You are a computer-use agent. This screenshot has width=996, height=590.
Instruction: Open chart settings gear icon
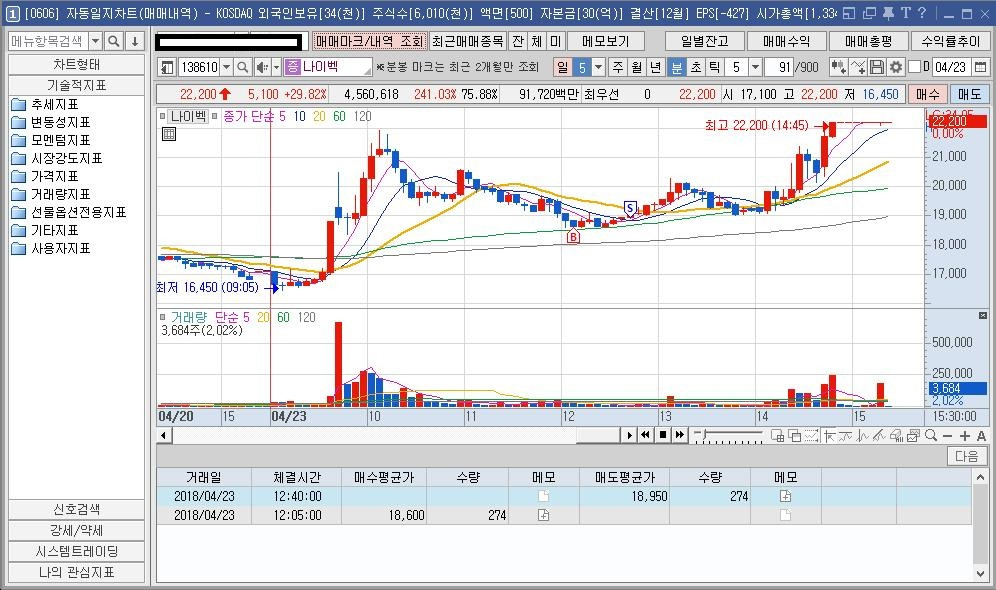tap(896, 67)
